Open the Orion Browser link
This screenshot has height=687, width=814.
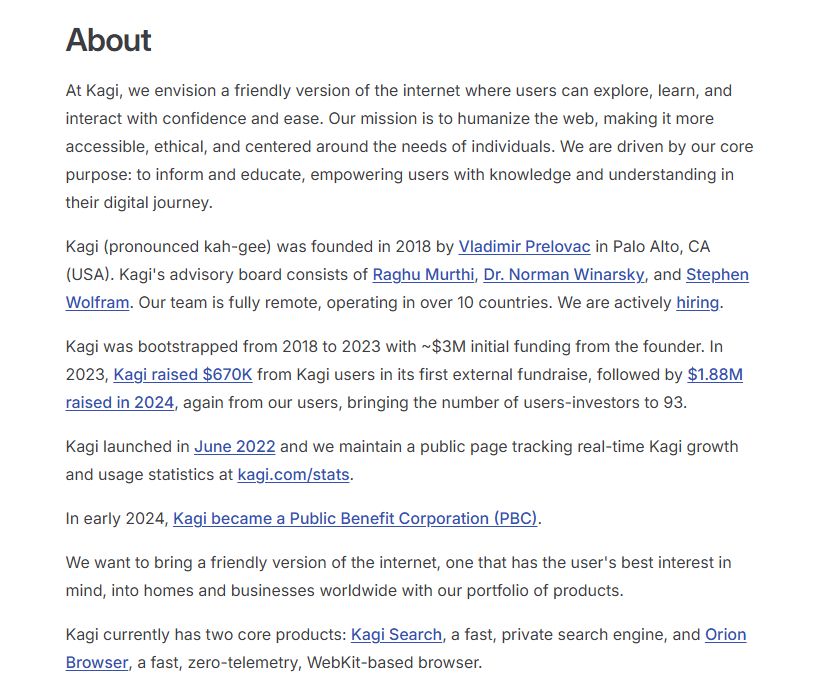[x=725, y=635]
